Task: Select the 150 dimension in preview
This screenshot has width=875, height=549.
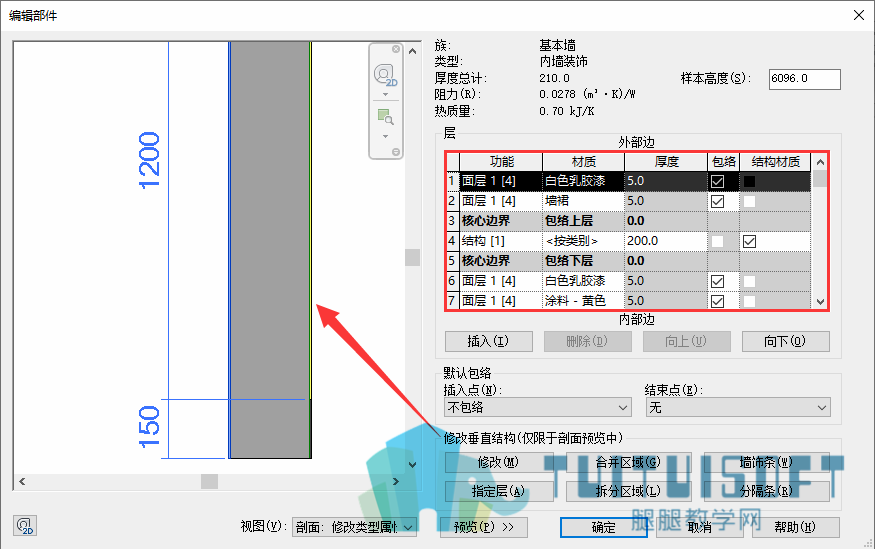Action: pos(150,427)
